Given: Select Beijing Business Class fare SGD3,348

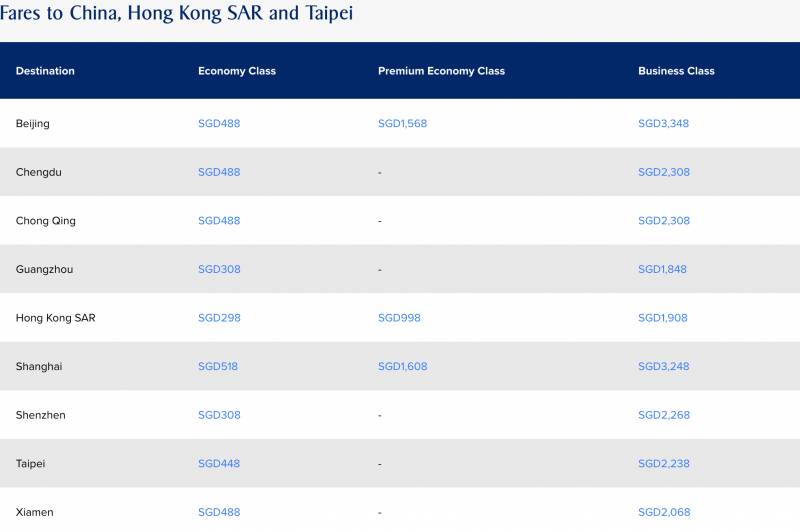Looking at the screenshot, I should (x=663, y=124).
